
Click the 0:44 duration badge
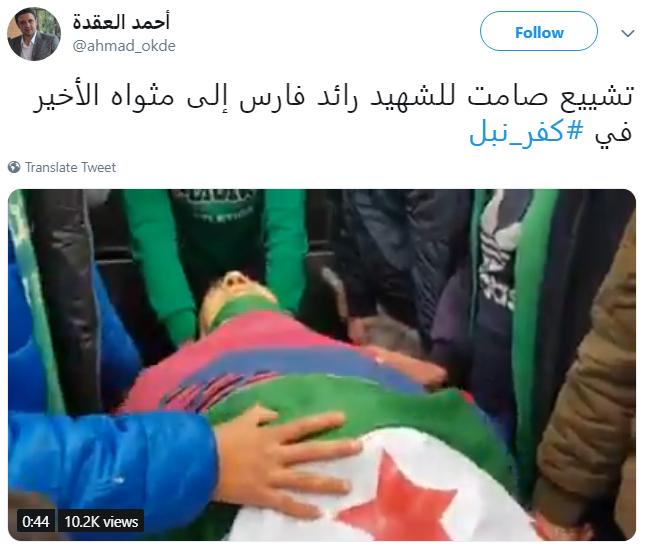(x=36, y=522)
